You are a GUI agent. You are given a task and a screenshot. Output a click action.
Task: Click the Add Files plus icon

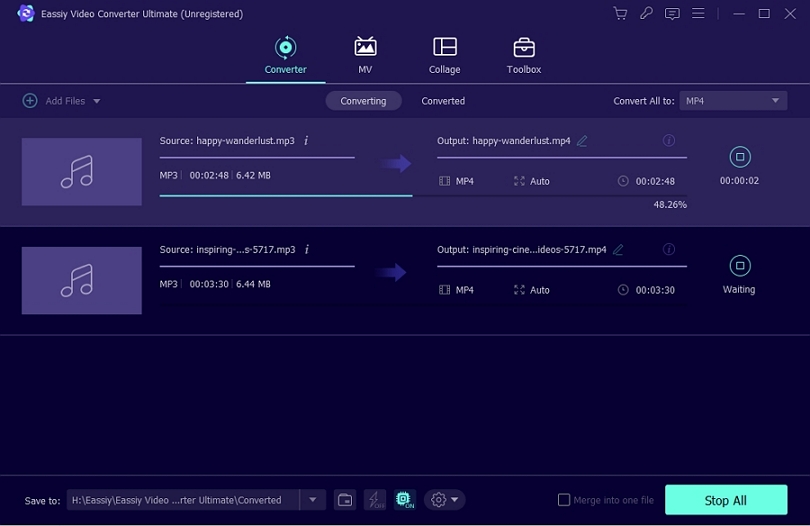click(30, 101)
